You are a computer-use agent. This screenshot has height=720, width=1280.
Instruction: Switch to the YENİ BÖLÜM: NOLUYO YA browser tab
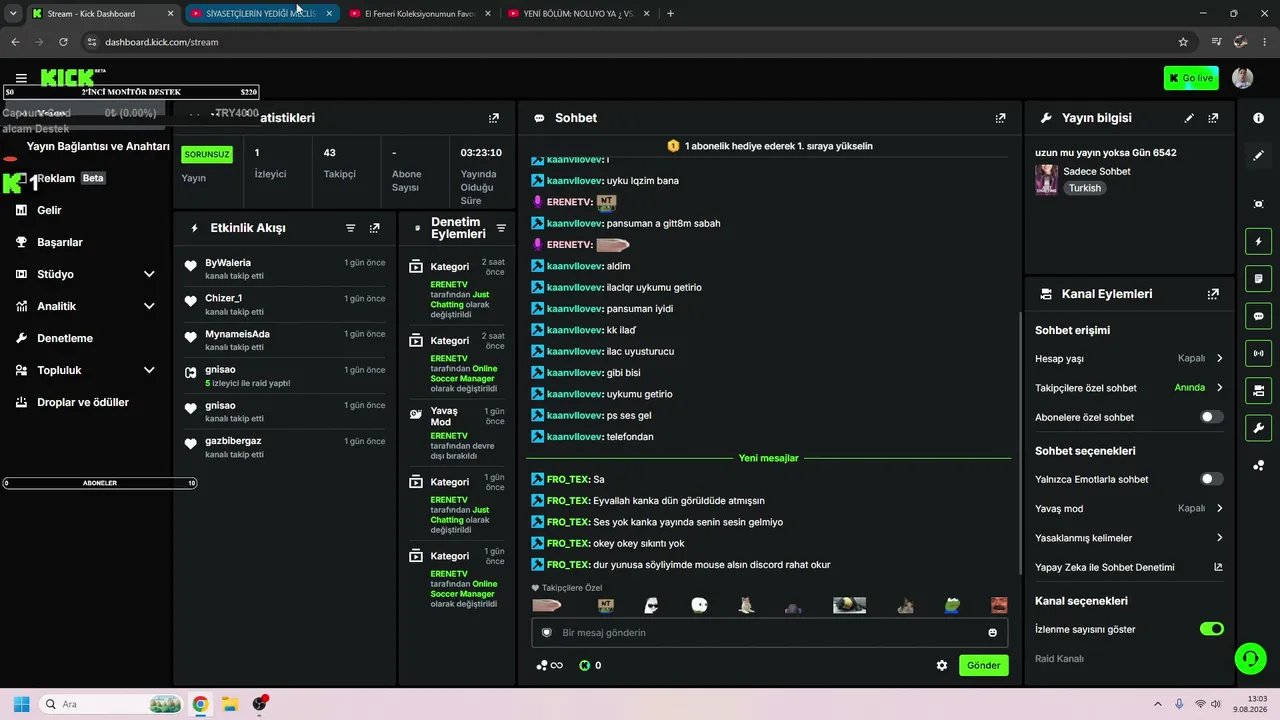click(579, 13)
